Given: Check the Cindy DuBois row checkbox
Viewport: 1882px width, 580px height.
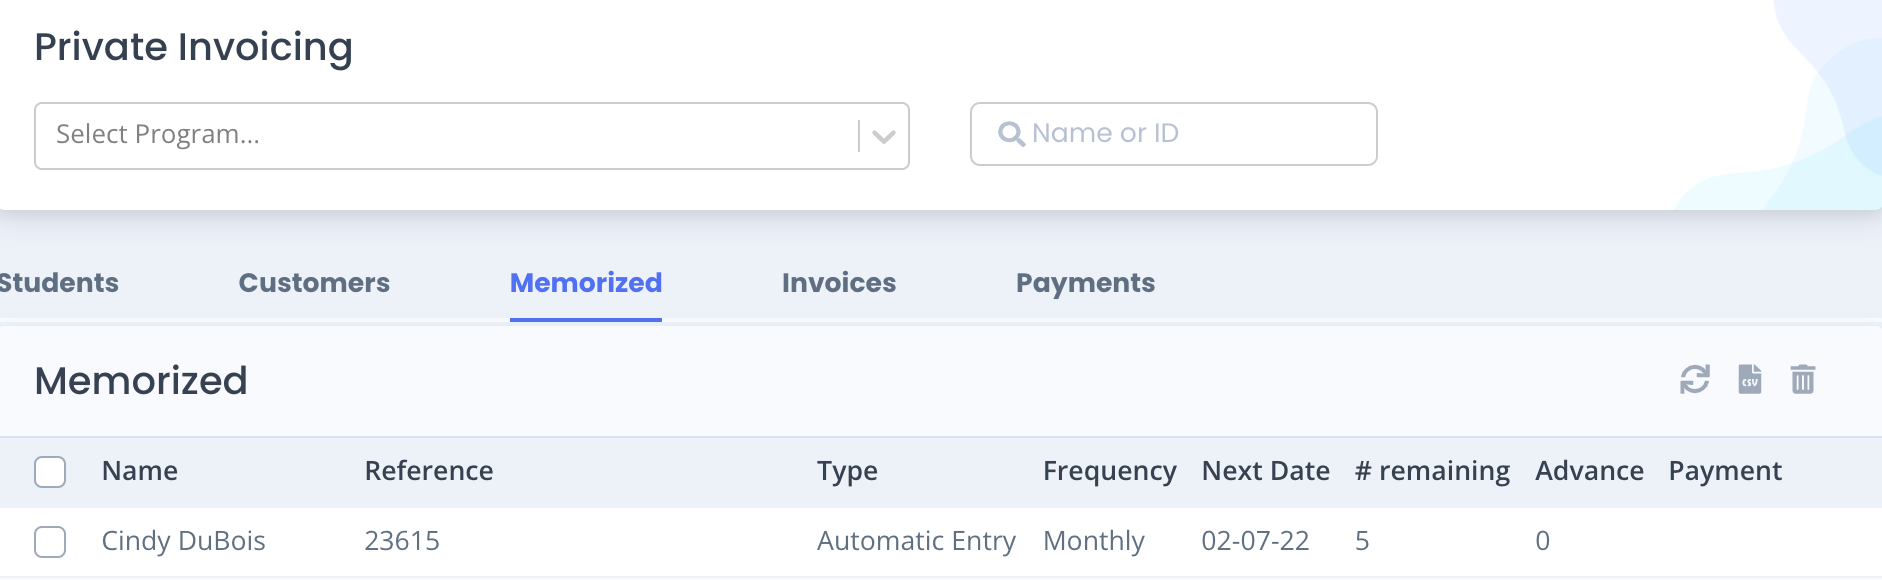Looking at the screenshot, I should coord(50,542).
